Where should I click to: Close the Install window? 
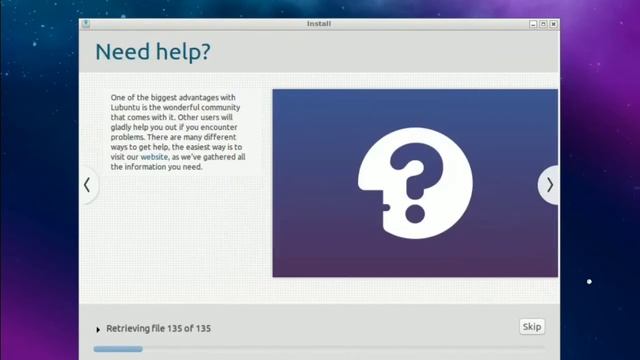coord(553,24)
